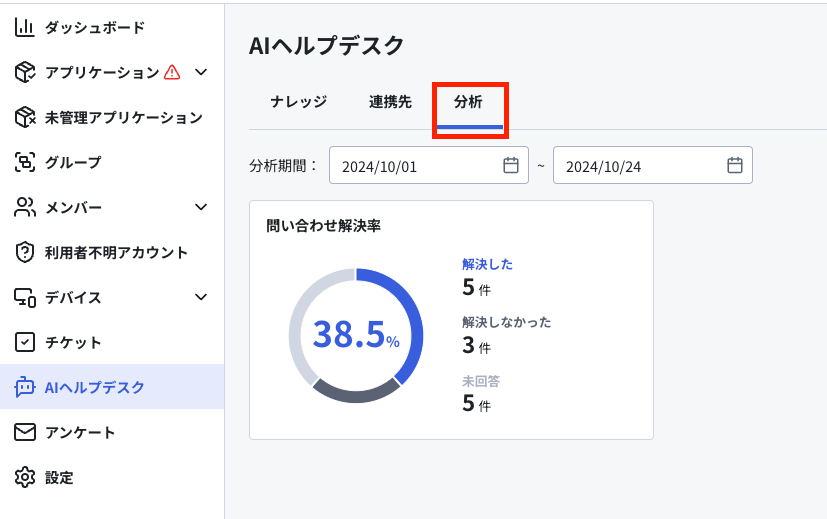
Task: Click the アプリケーション sidebar label
Action: [102, 72]
